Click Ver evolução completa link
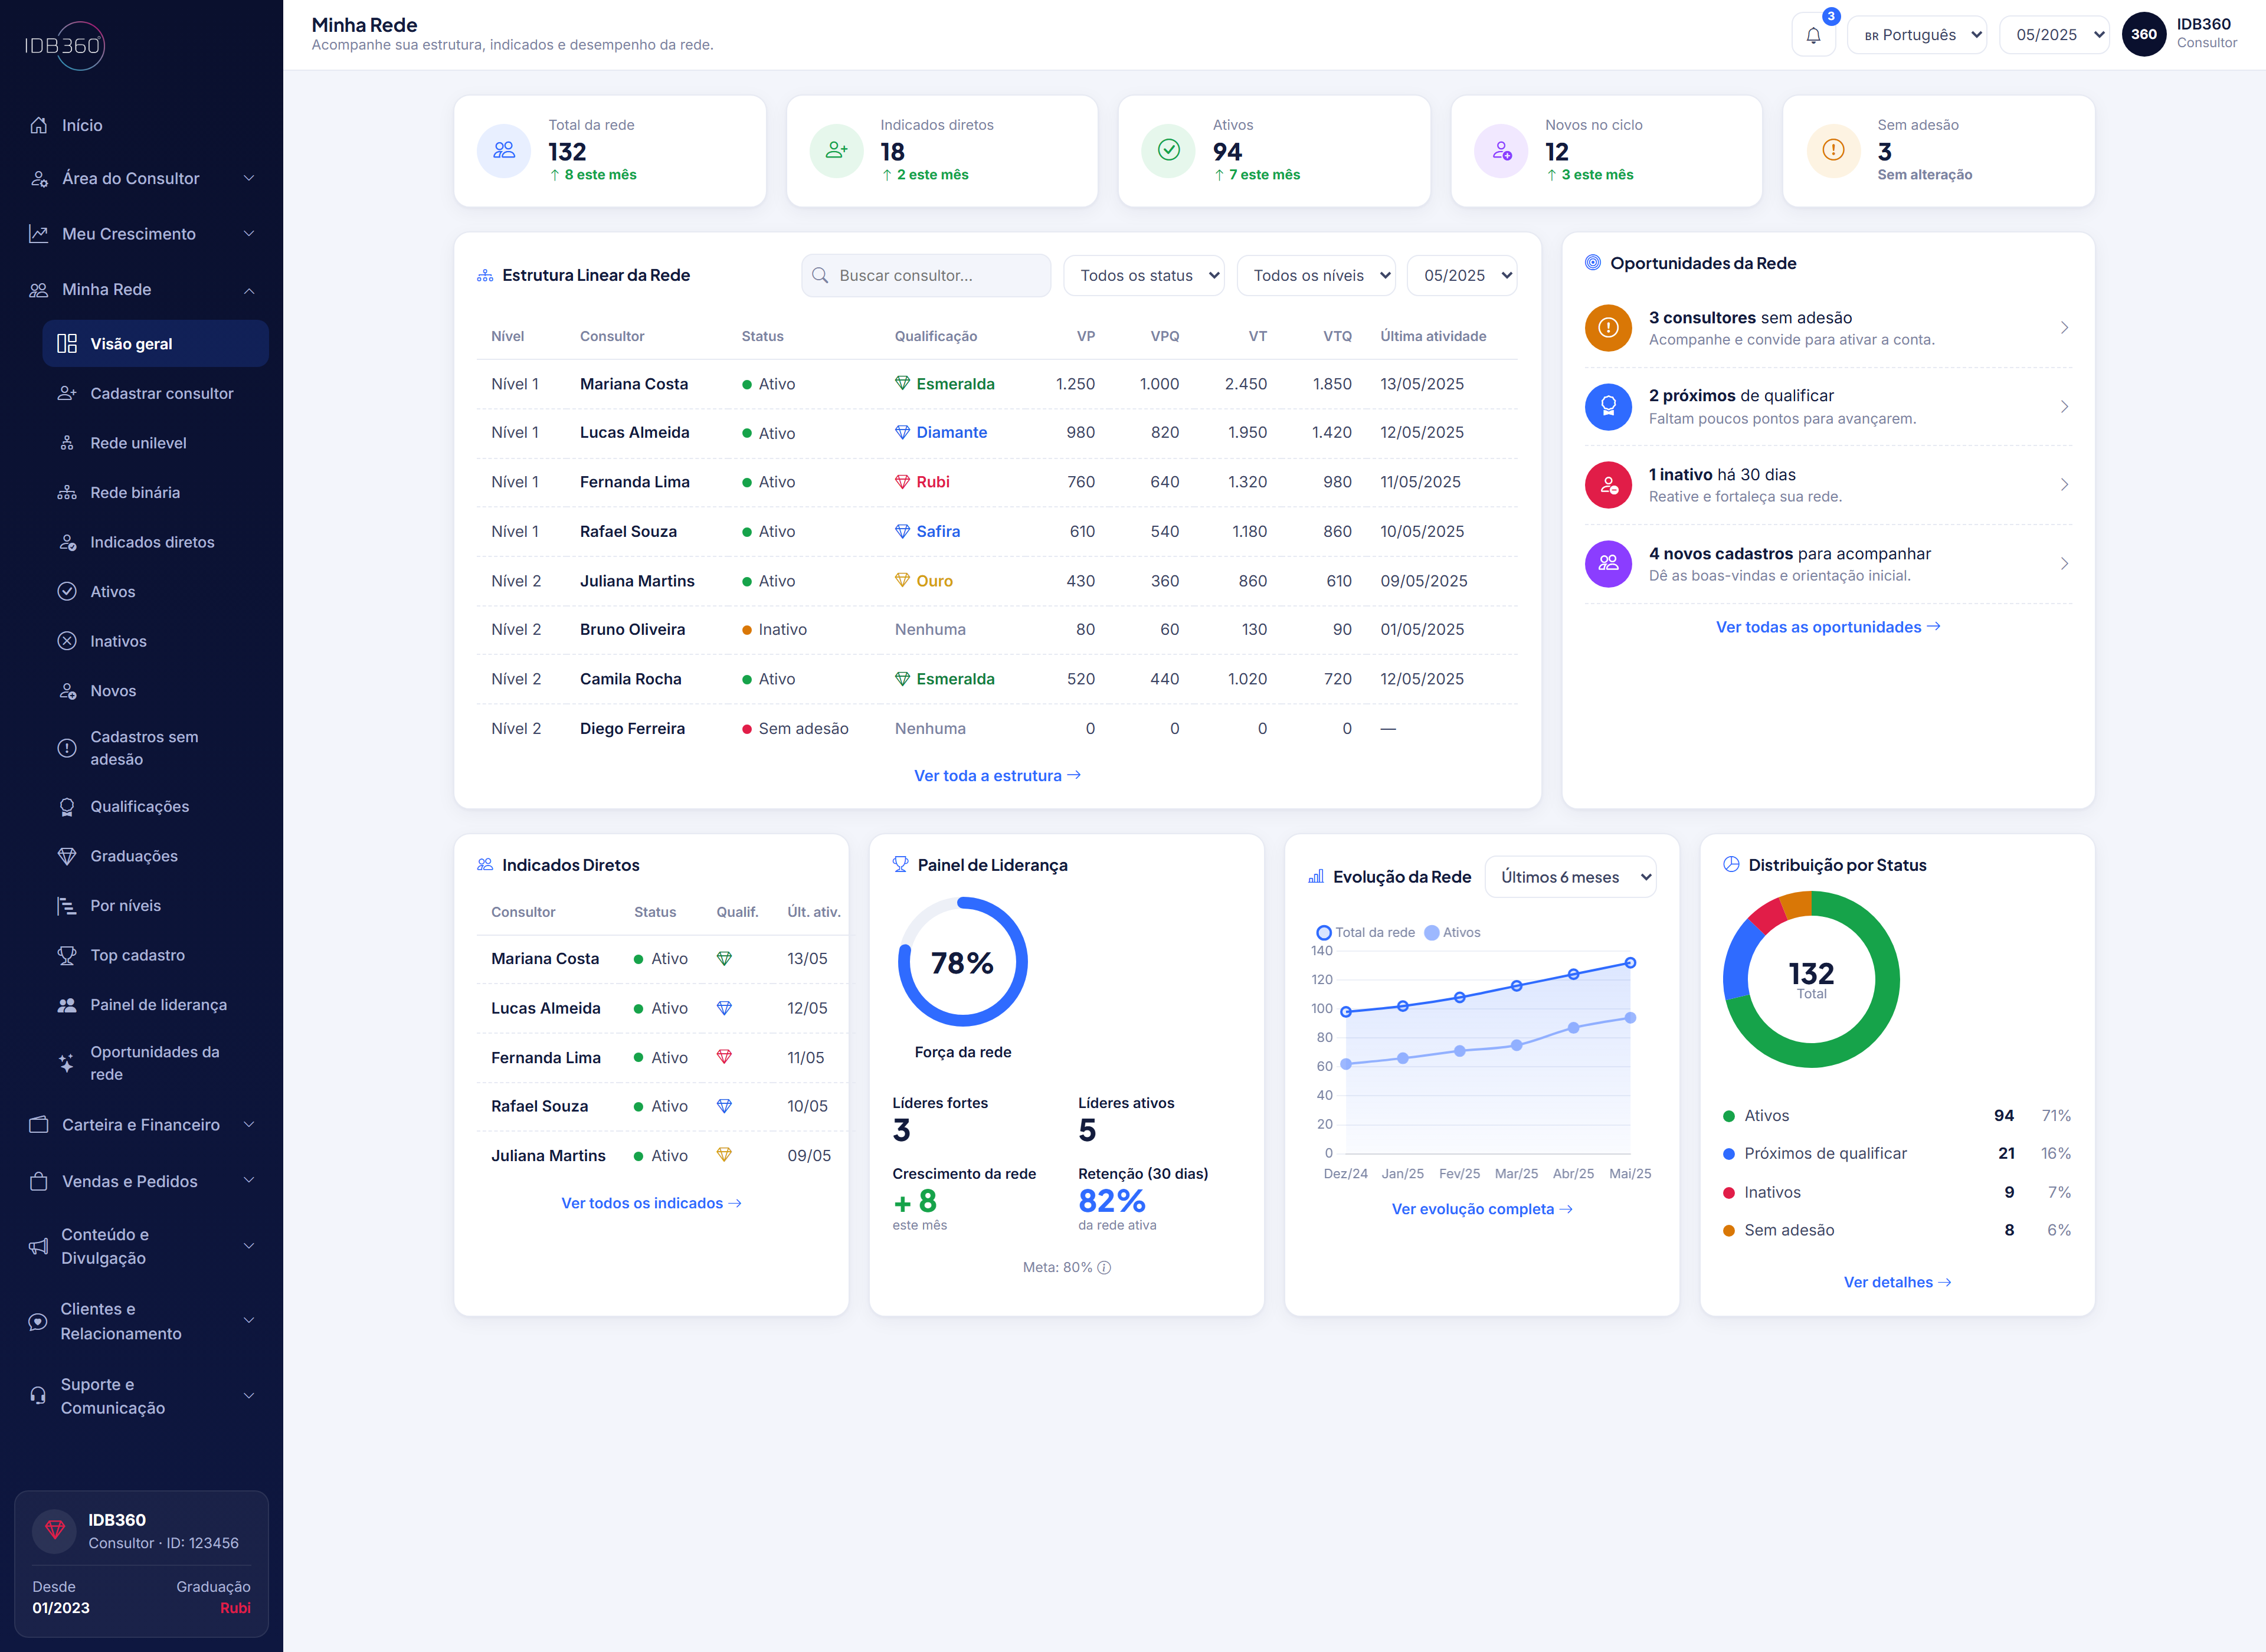 click(x=1482, y=1209)
